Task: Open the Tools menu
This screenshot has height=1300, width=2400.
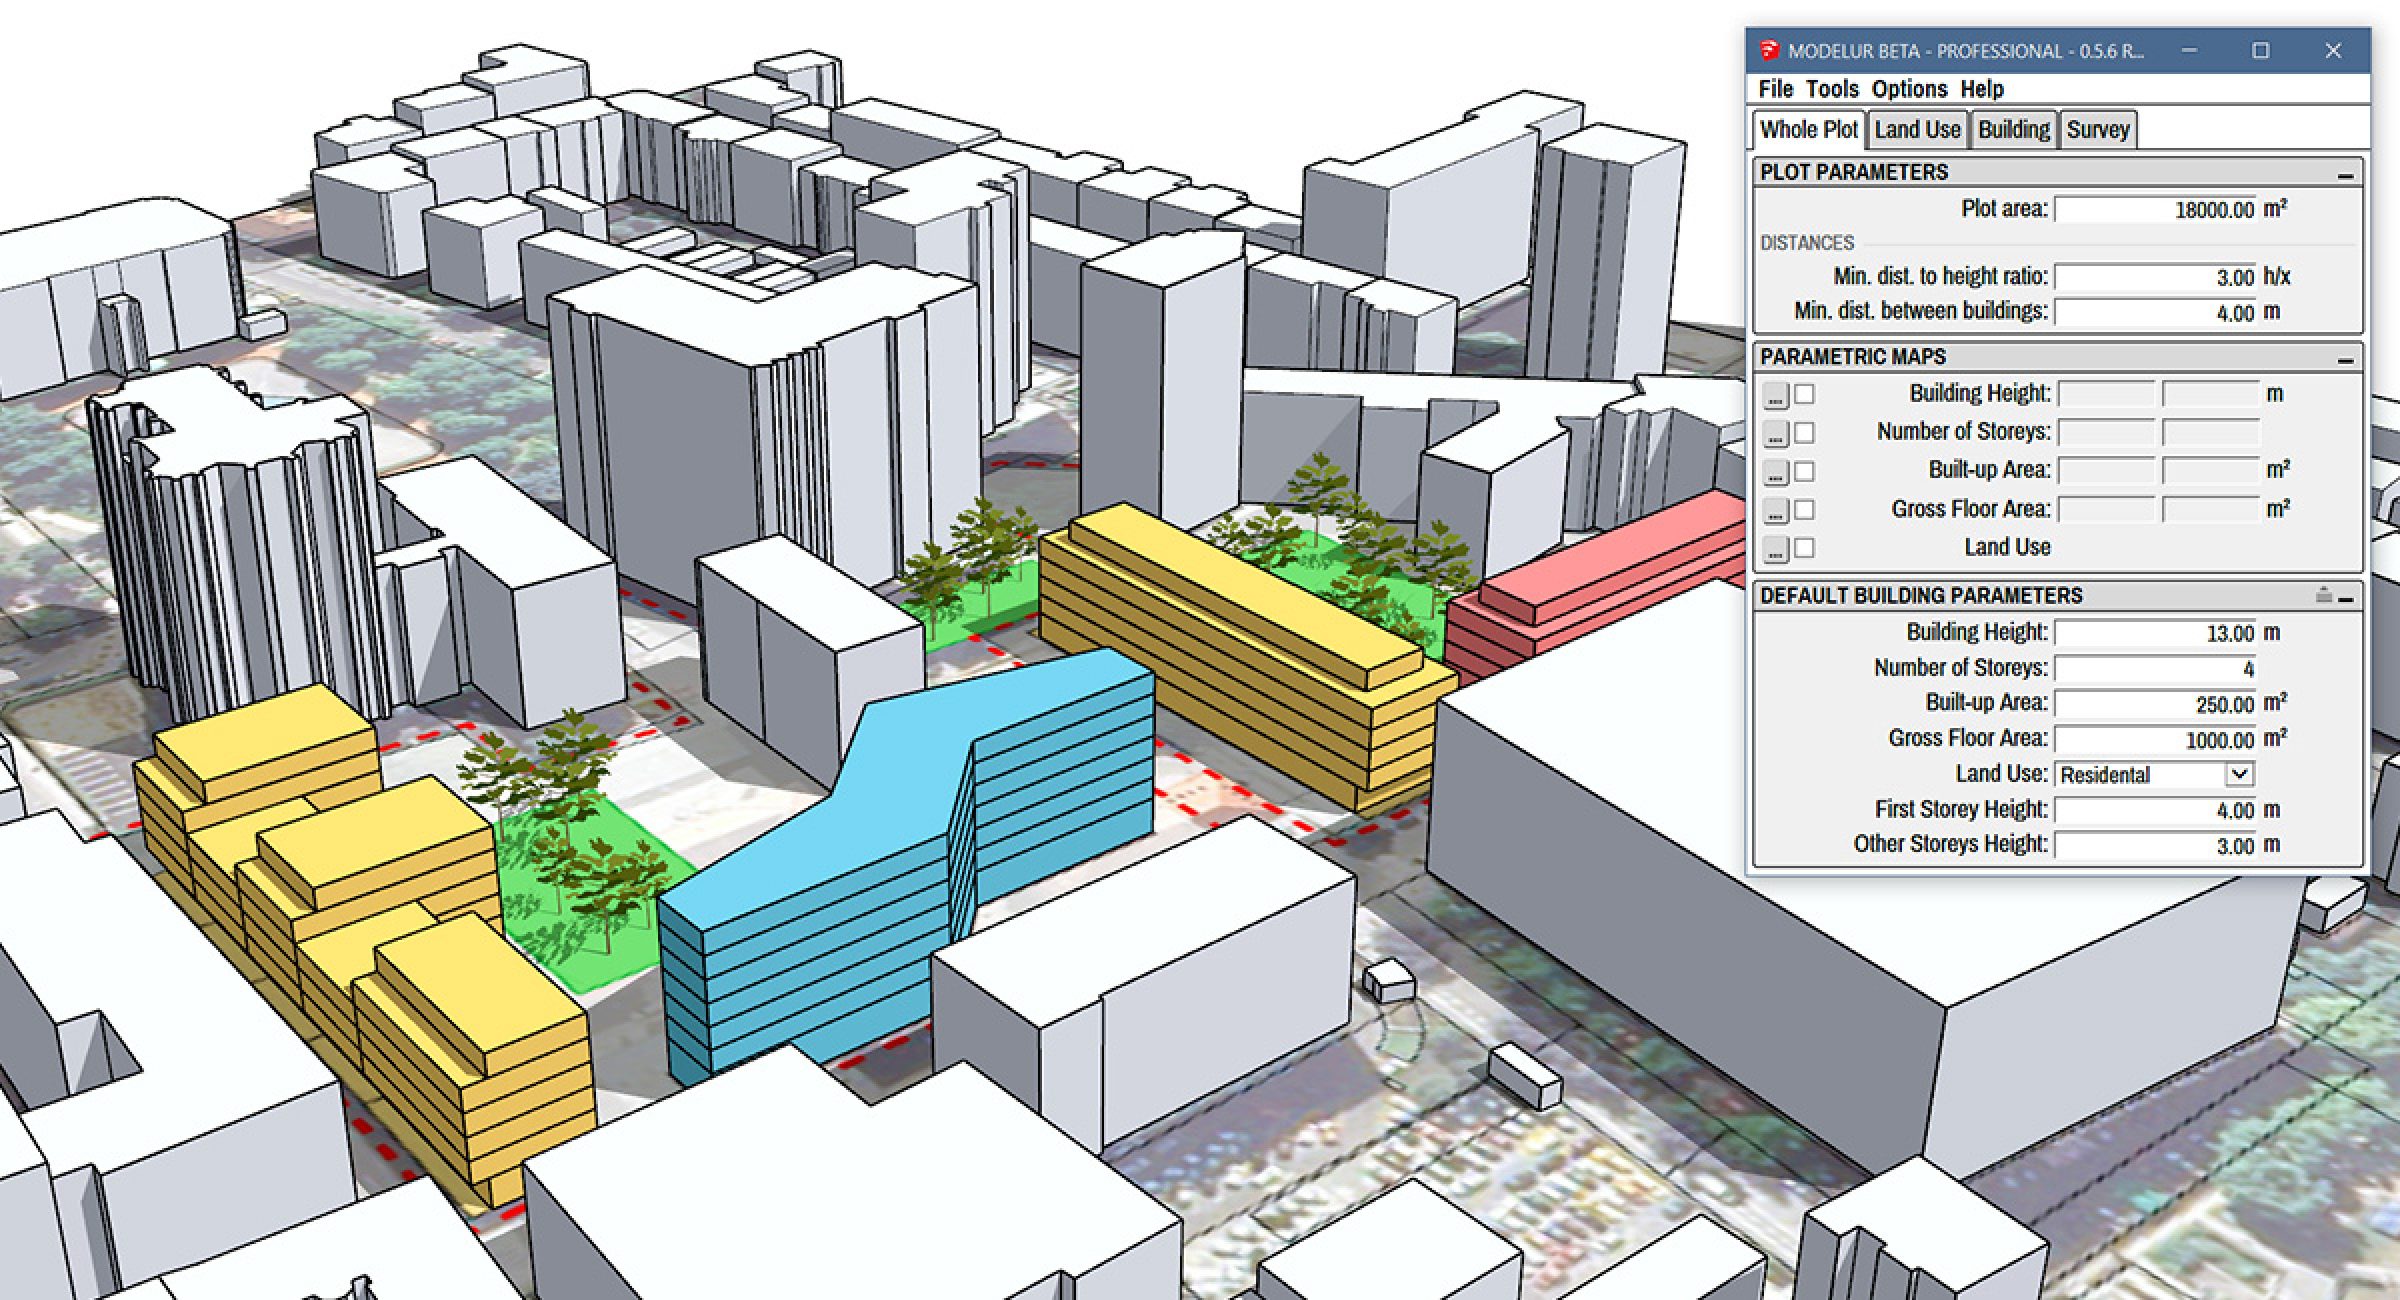Action: (1832, 89)
